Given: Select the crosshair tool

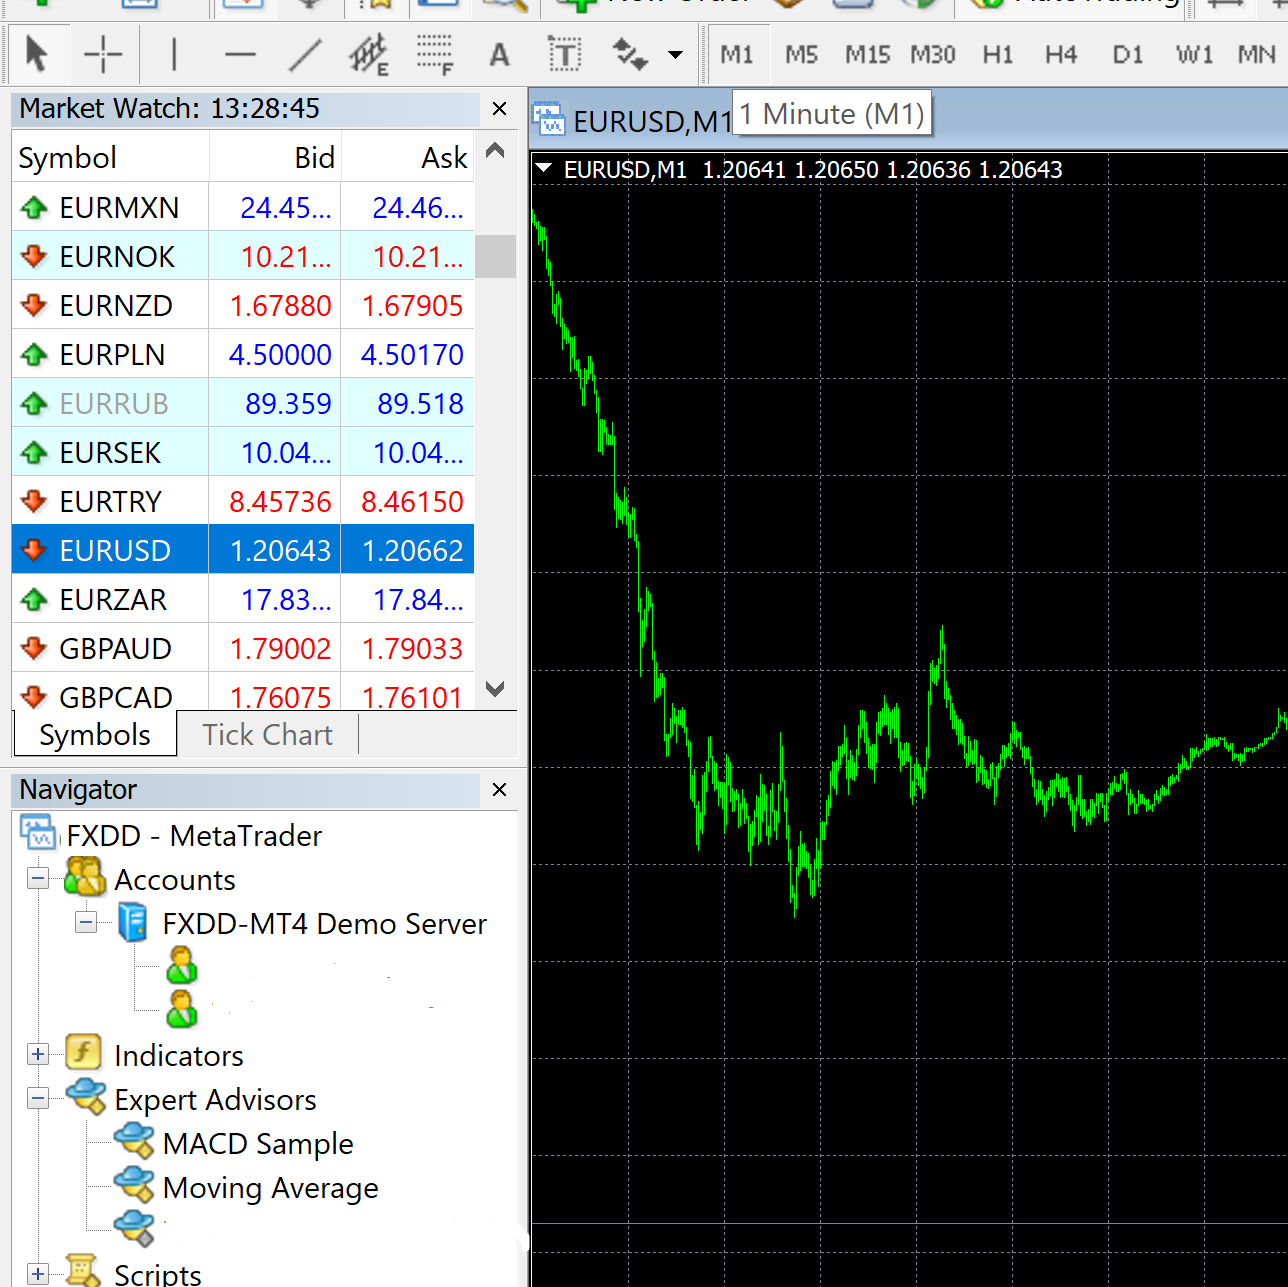Looking at the screenshot, I should [x=103, y=54].
